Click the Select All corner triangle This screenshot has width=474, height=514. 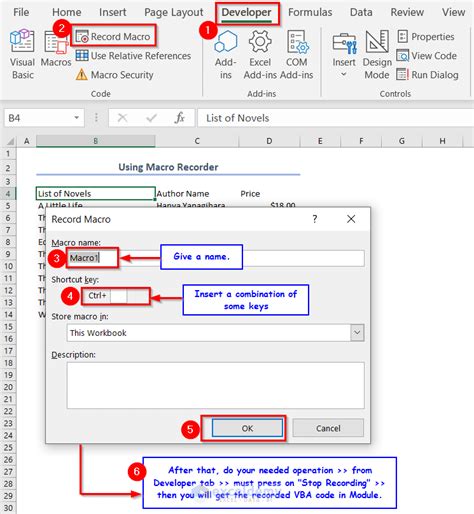point(10,141)
